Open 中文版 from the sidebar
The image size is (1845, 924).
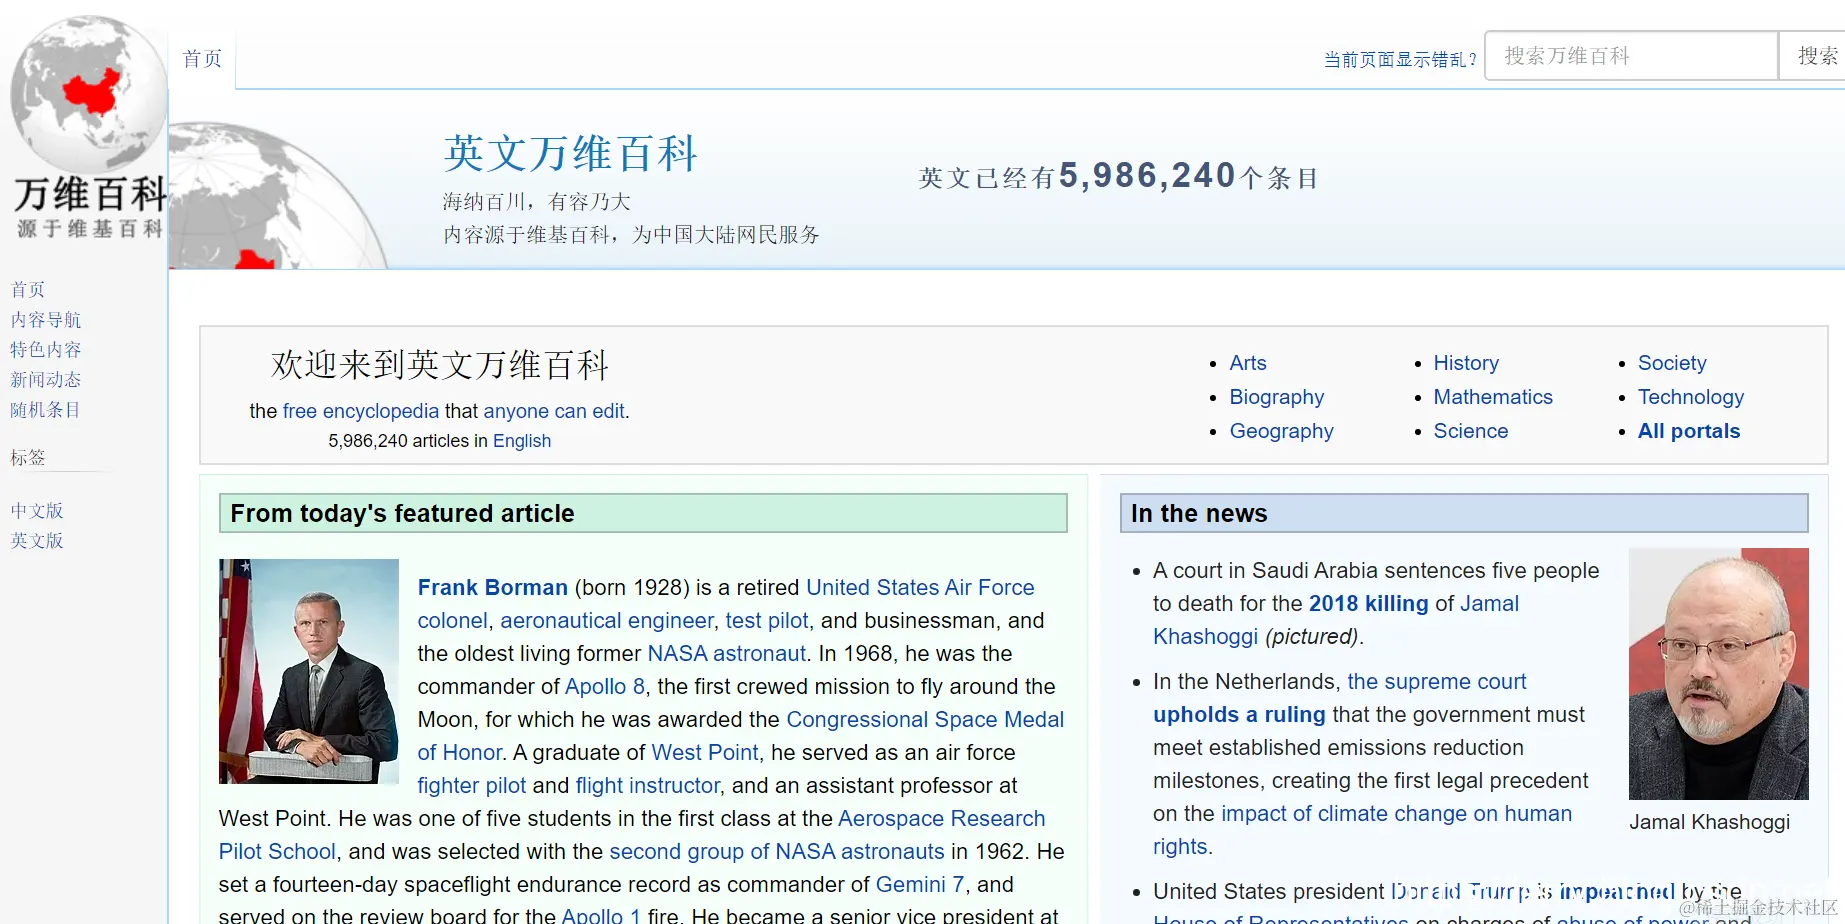coord(36,510)
